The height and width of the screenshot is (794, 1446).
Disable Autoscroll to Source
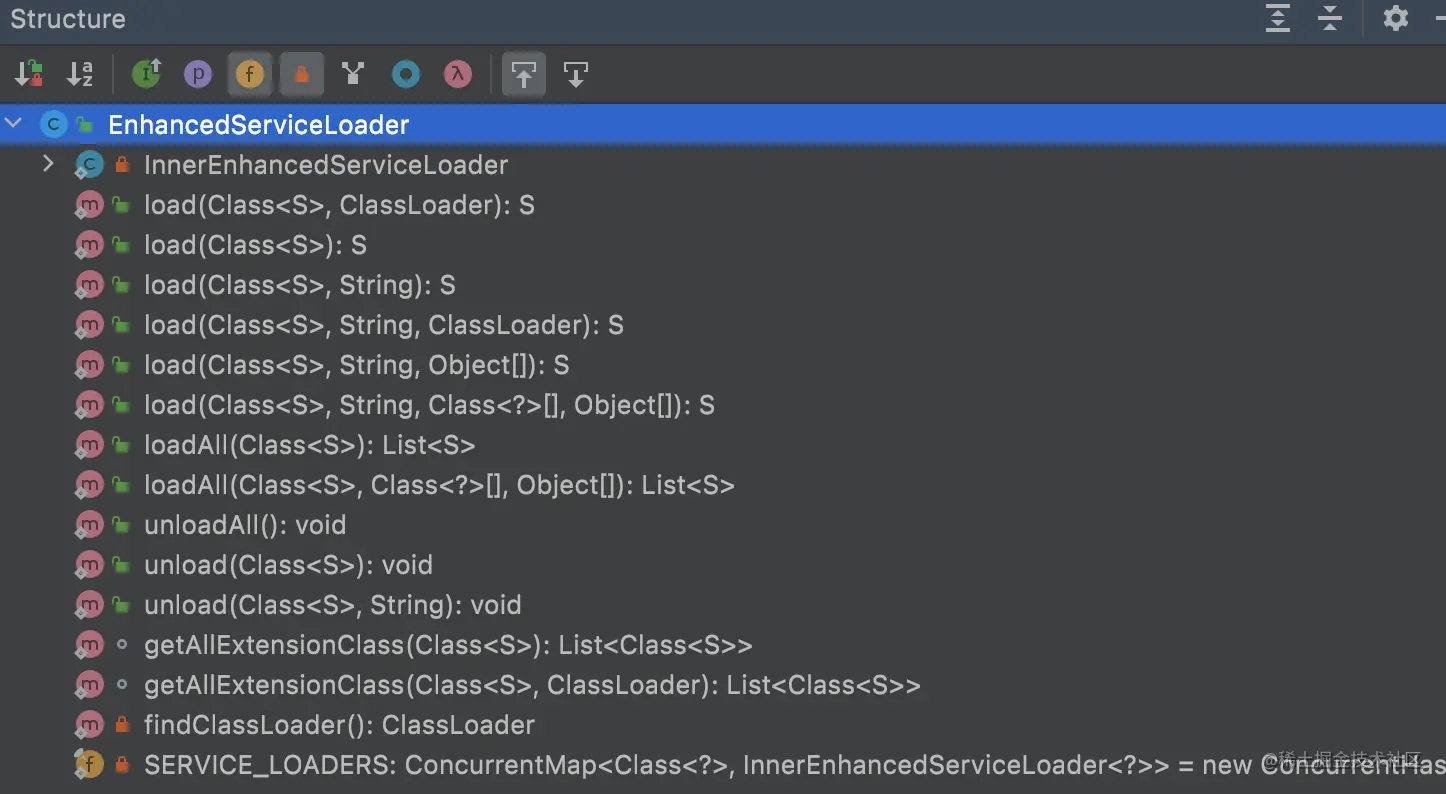(524, 74)
